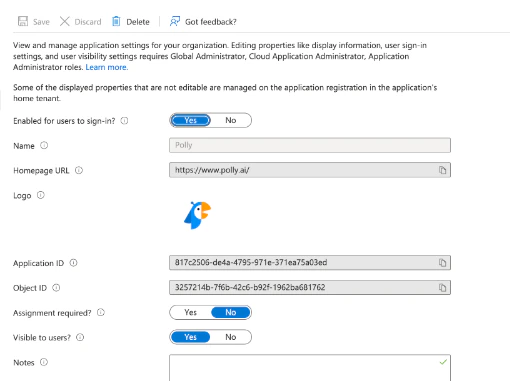The height and width of the screenshot is (381, 510).
Task: Click the Discard X icon
Action: click(x=64, y=21)
